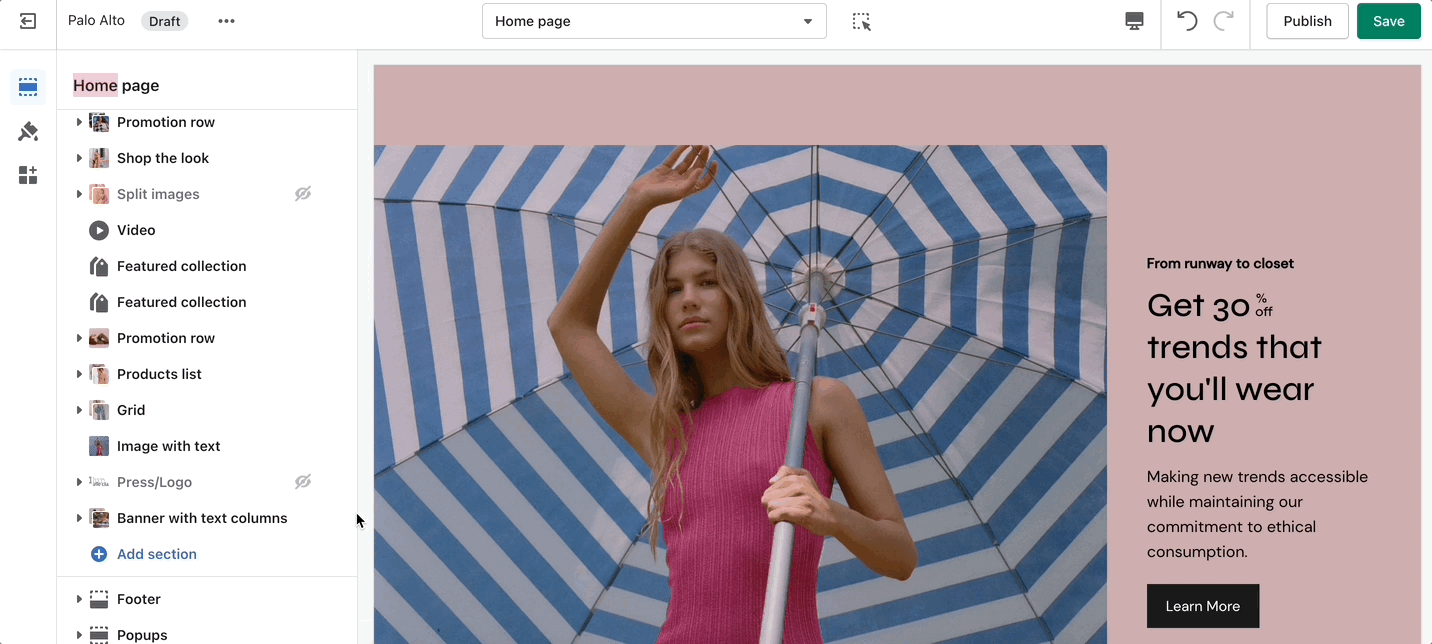Viewport: 1432px width, 644px height.
Task: Click the Home page panel heading
Action: tap(116, 86)
